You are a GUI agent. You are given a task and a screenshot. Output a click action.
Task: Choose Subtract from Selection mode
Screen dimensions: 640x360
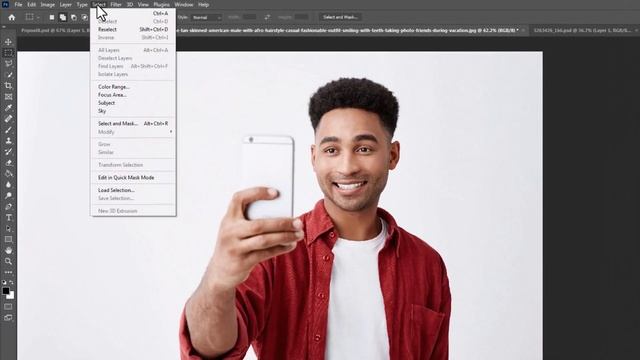click(74, 17)
